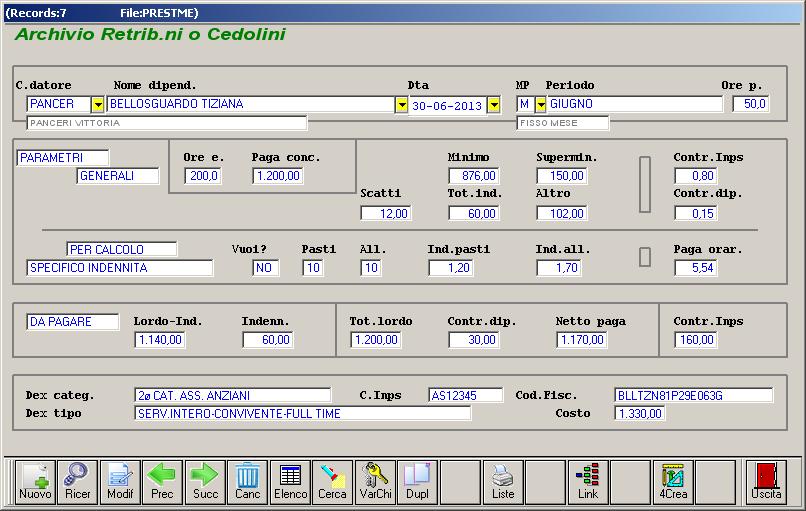Click the FISSO MESE greyed field
Viewport: 806px width, 511px height.
click(563, 123)
